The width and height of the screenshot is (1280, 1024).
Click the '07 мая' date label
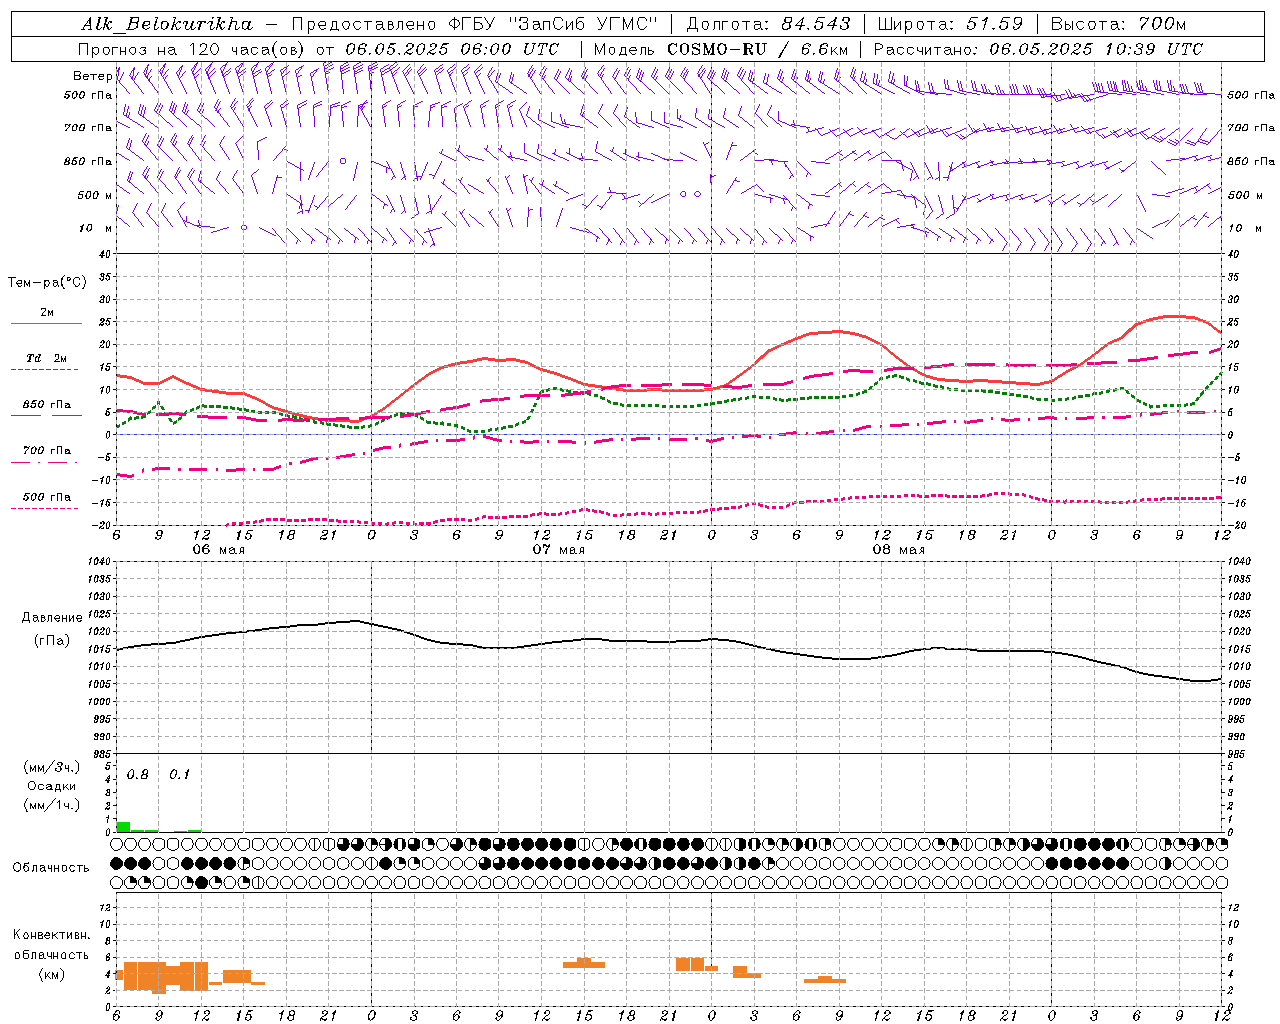(x=558, y=550)
